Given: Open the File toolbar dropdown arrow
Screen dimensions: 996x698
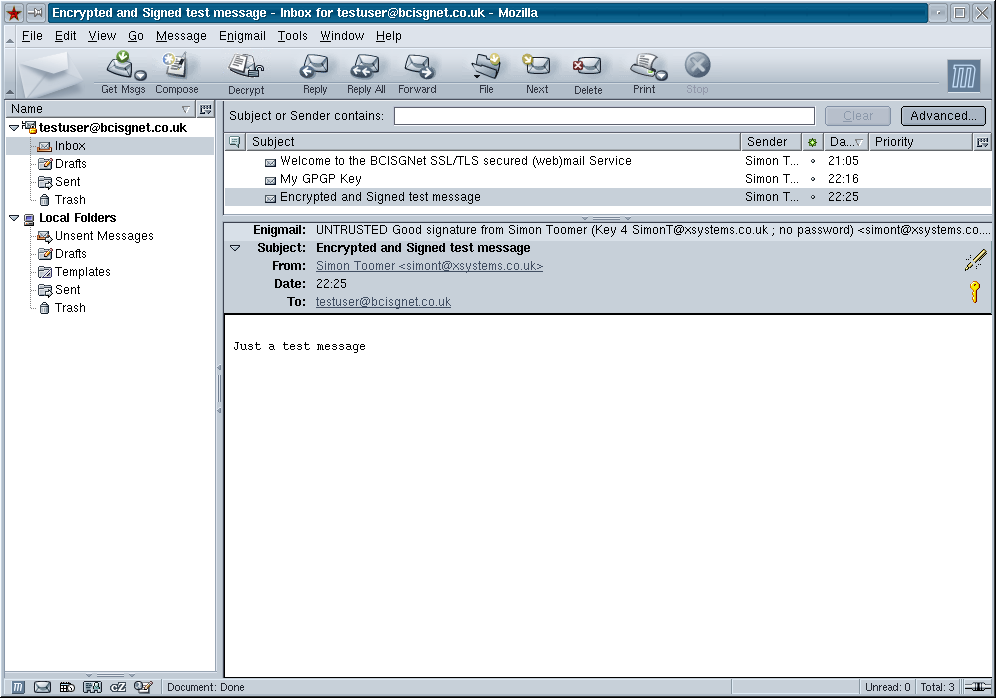Looking at the screenshot, I should coord(477,77).
